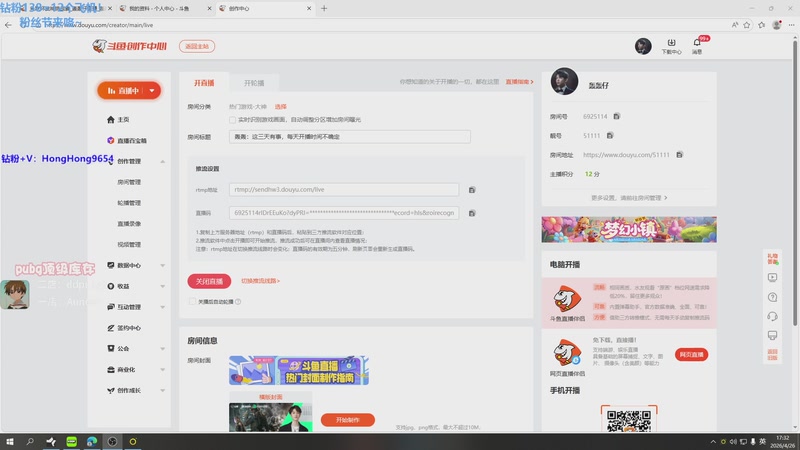Viewport: 800px width, 450px height.
Task: Expand the 数据中心 sidebar section
Action: [162, 265]
